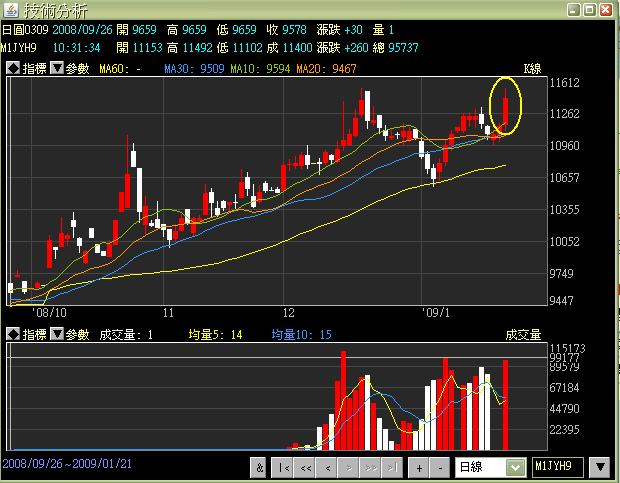Click the MA60 indicator label
Image resolution: width=620 pixels, height=483 pixels.
point(120,69)
